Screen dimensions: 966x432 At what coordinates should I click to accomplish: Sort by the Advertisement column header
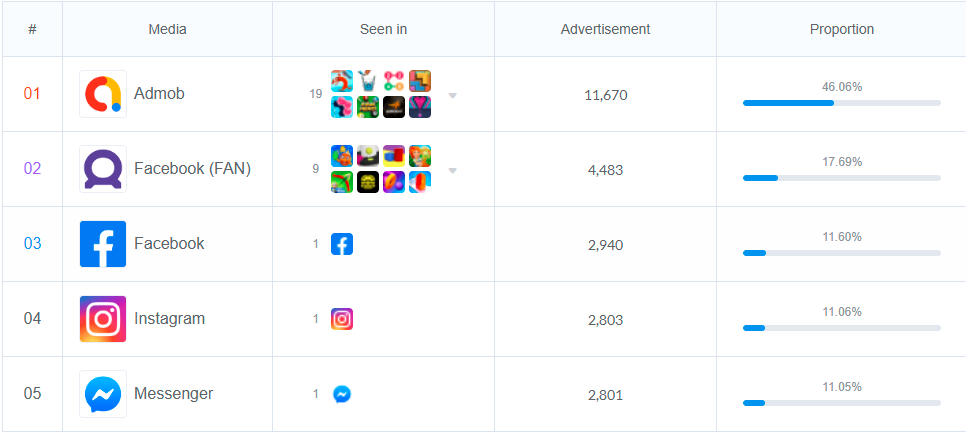[x=605, y=29]
